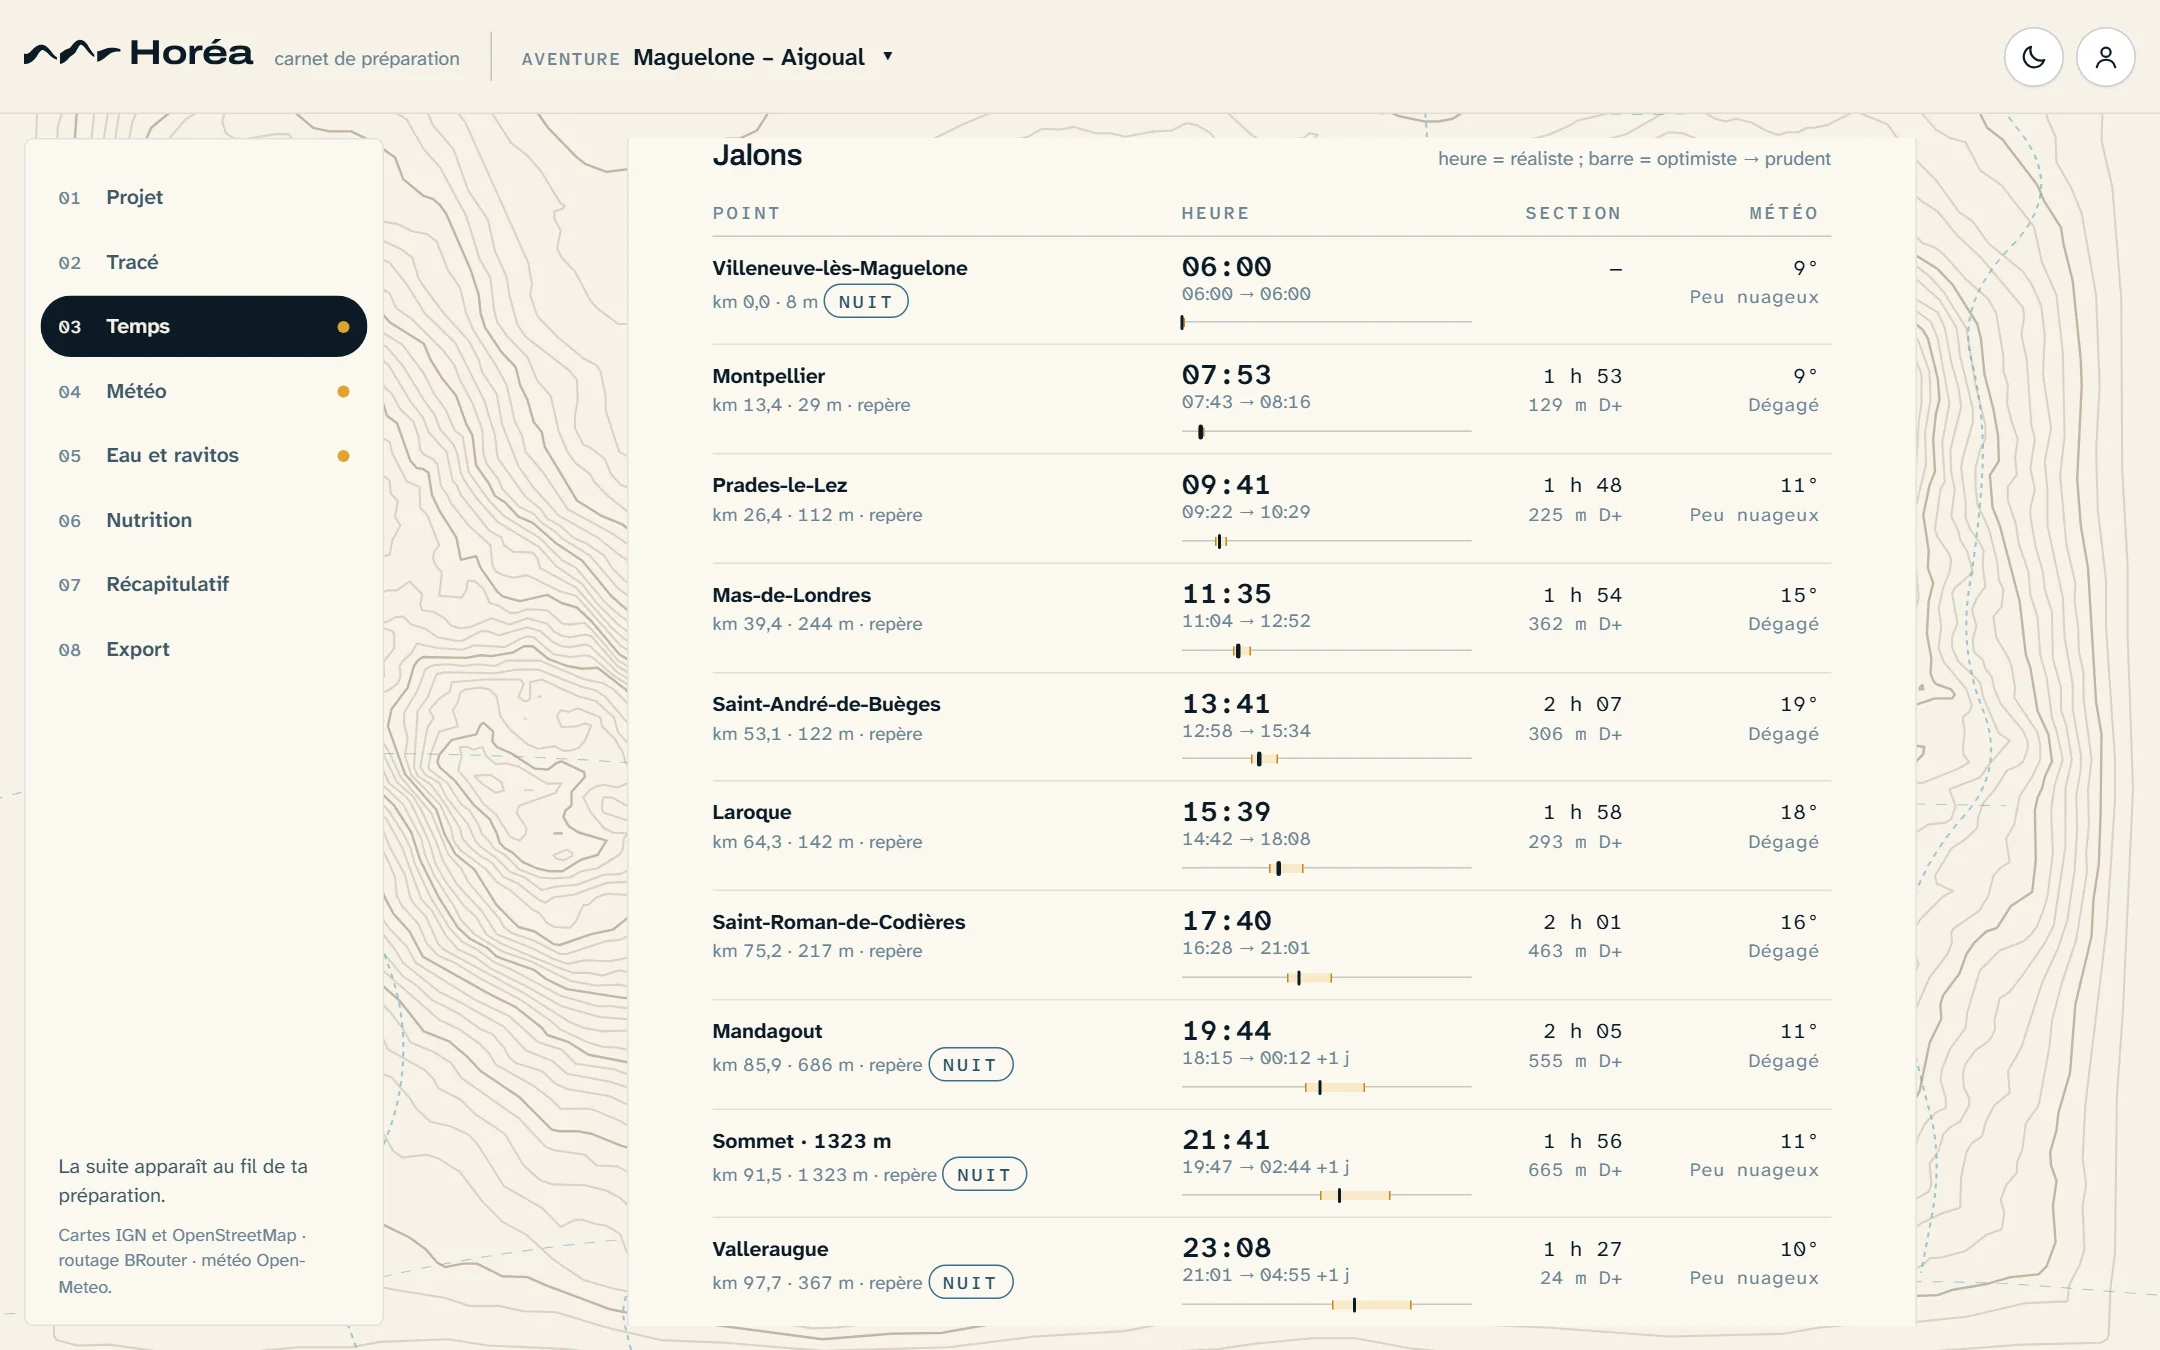Select the Temps step in sidebar
Image resolution: width=2160 pixels, height=1350 pixels.
coord(204,326)
